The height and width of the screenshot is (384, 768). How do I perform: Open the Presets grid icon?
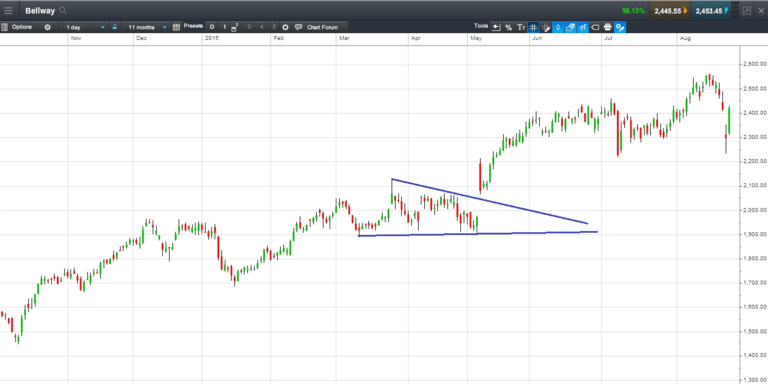(176, 27)
